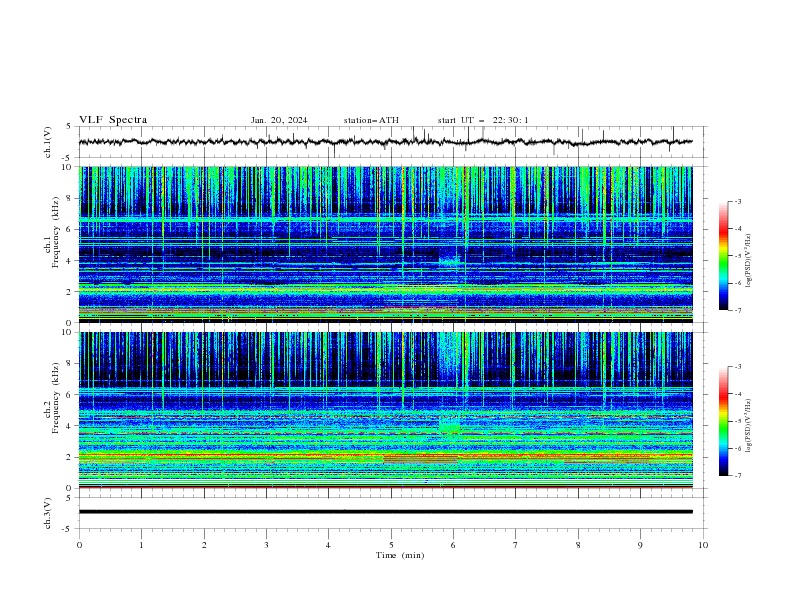Click the ch.1 voltage waveform trace
This screenshot has height=612, width=792.
(x=385, y=142)
